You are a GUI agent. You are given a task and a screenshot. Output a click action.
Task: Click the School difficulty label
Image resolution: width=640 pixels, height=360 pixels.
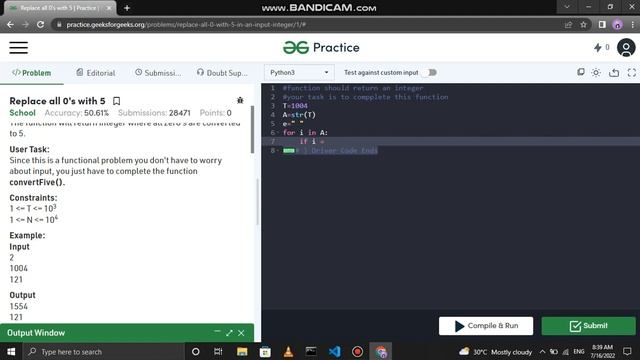coord(22,113)
